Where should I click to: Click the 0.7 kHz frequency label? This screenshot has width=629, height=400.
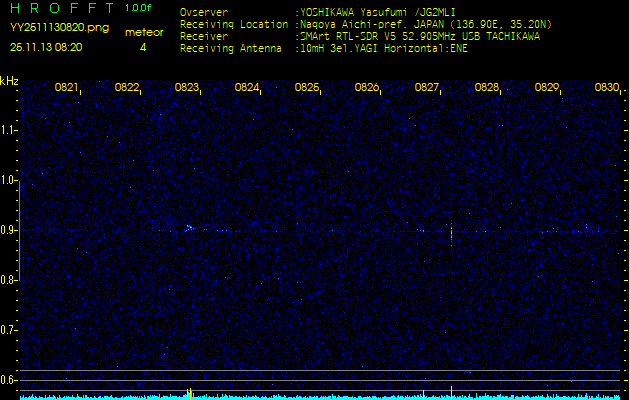pos(8,330)
